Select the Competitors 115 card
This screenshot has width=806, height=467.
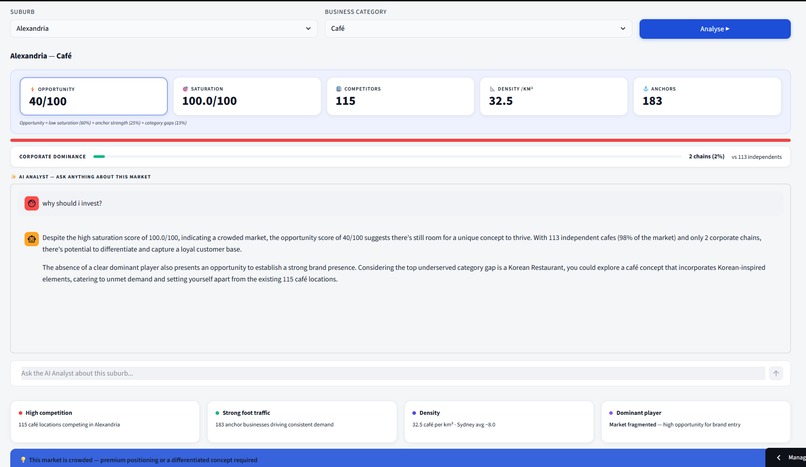click(x=400, y=96)
